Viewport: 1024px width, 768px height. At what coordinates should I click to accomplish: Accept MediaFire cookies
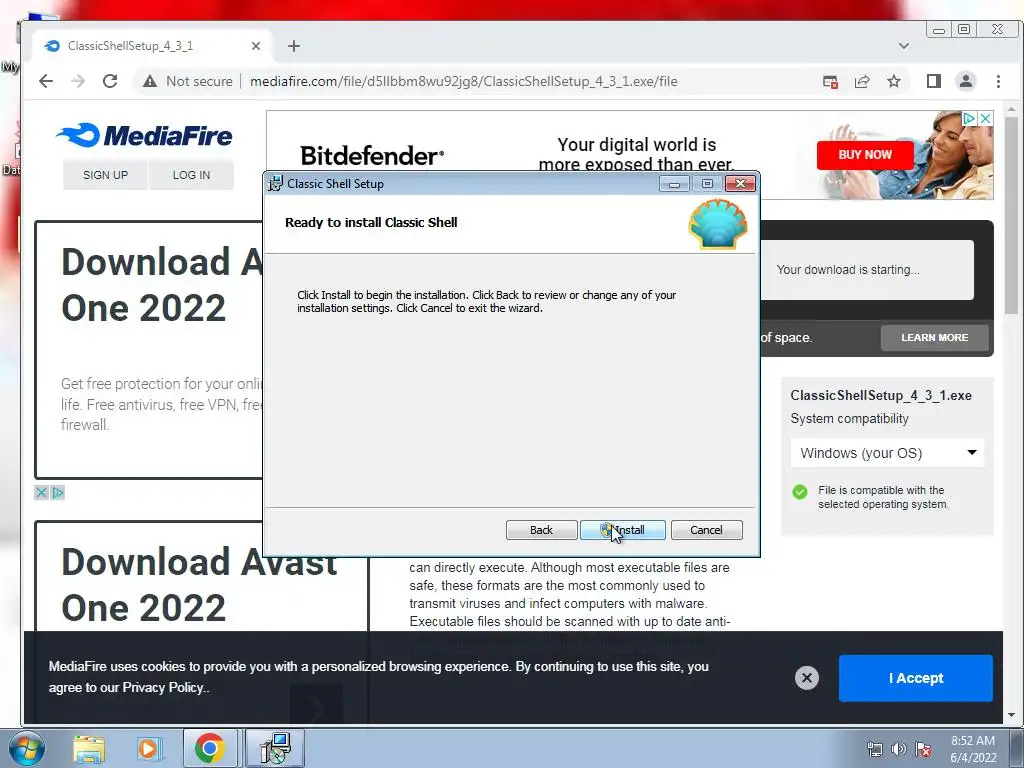(x=916, y=678)
